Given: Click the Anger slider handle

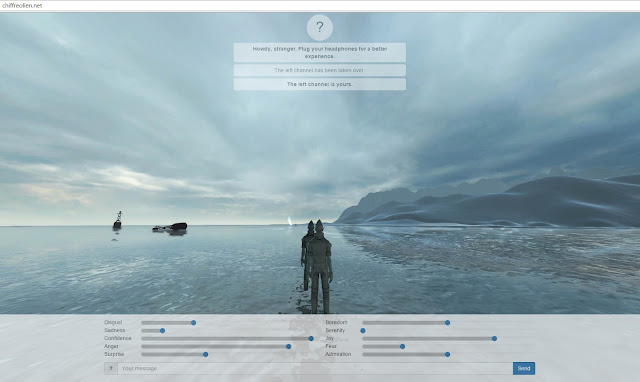Looking at the screenshot, I should tap(289, 346).
